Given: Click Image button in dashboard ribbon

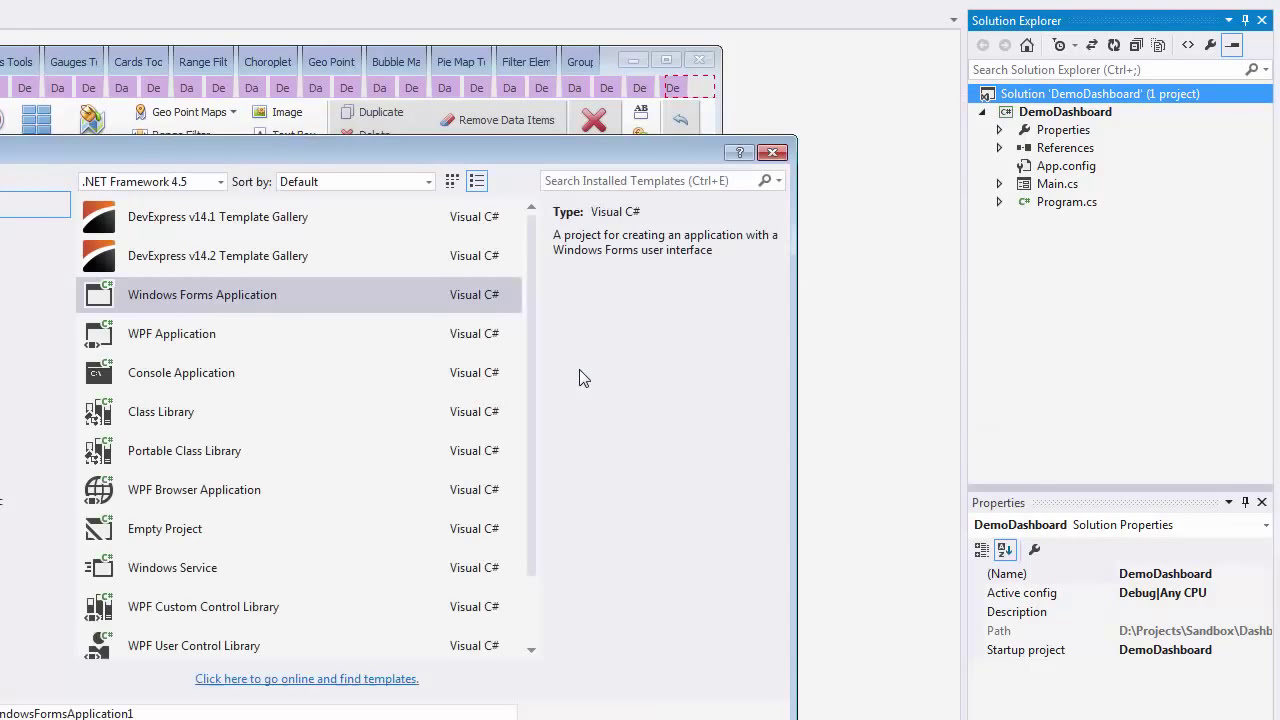Looking at the screenshot, I should [278, 112].
